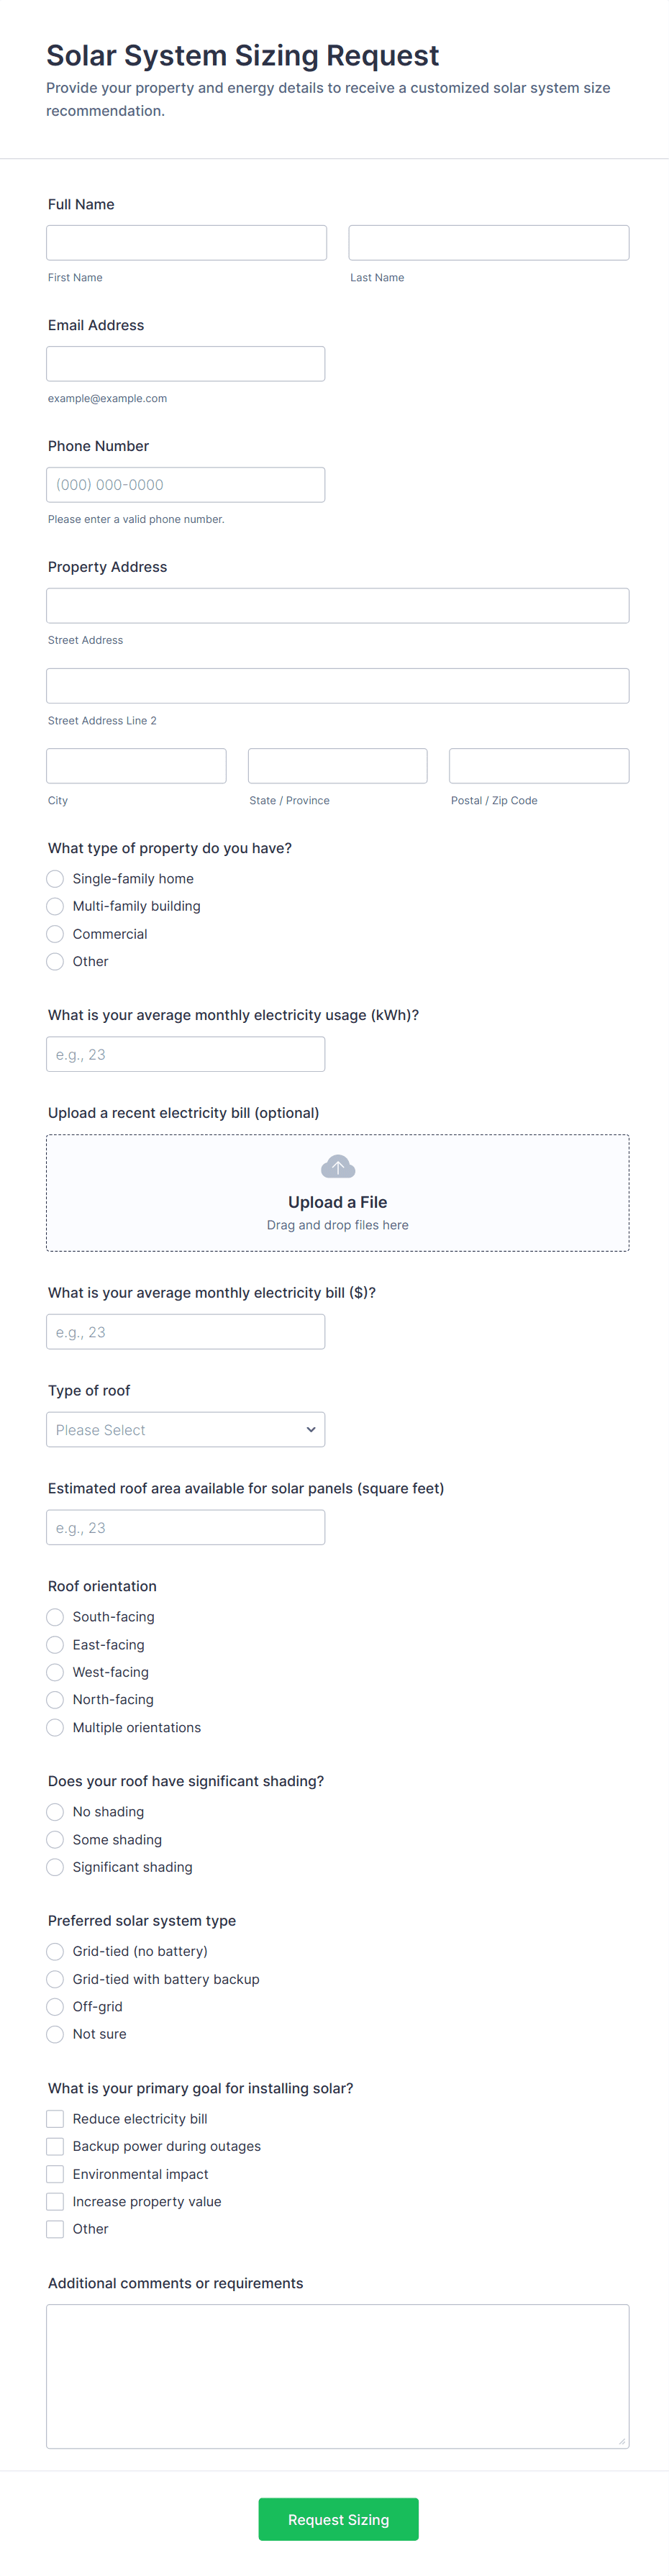Click the Postal / Zip Code field
Screen dimensions: 669x2576
coord(538,766)
